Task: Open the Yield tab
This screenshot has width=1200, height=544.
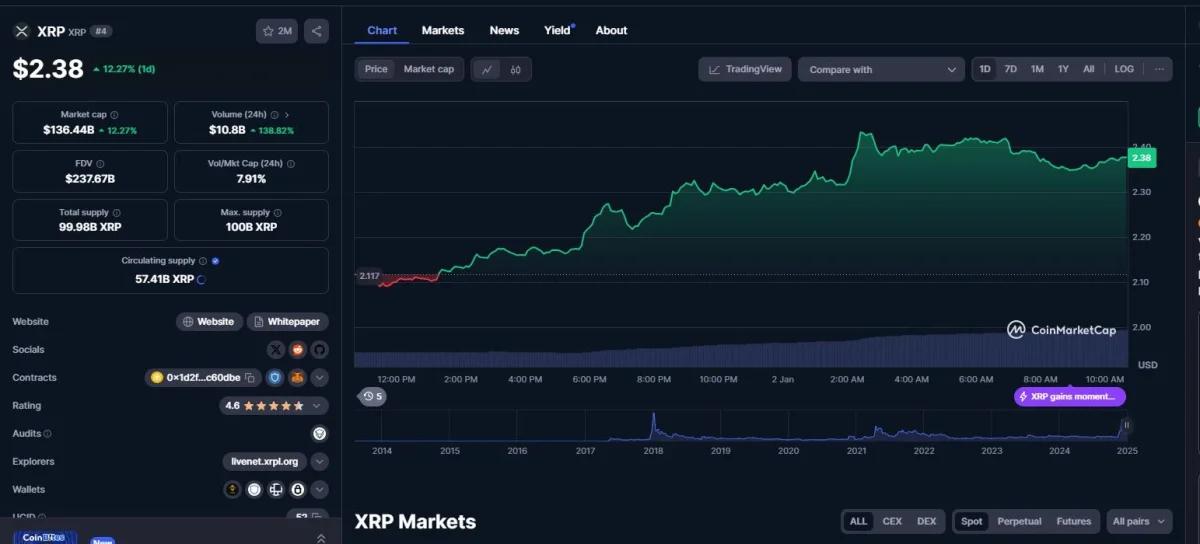Action: pyautogui.click(x=557, y=31)
